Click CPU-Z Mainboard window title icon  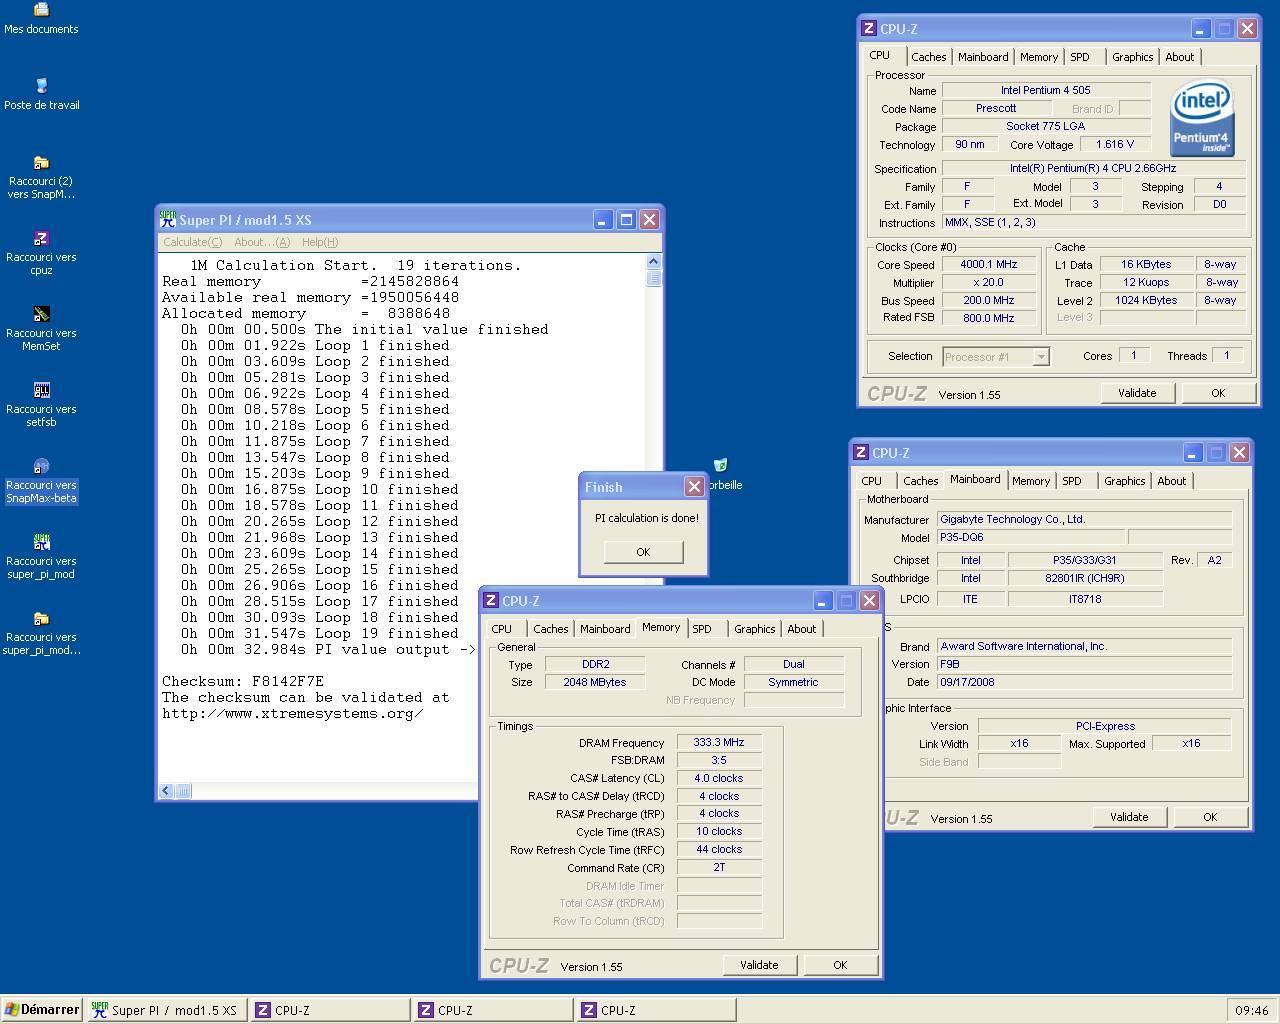coord(861,453)
